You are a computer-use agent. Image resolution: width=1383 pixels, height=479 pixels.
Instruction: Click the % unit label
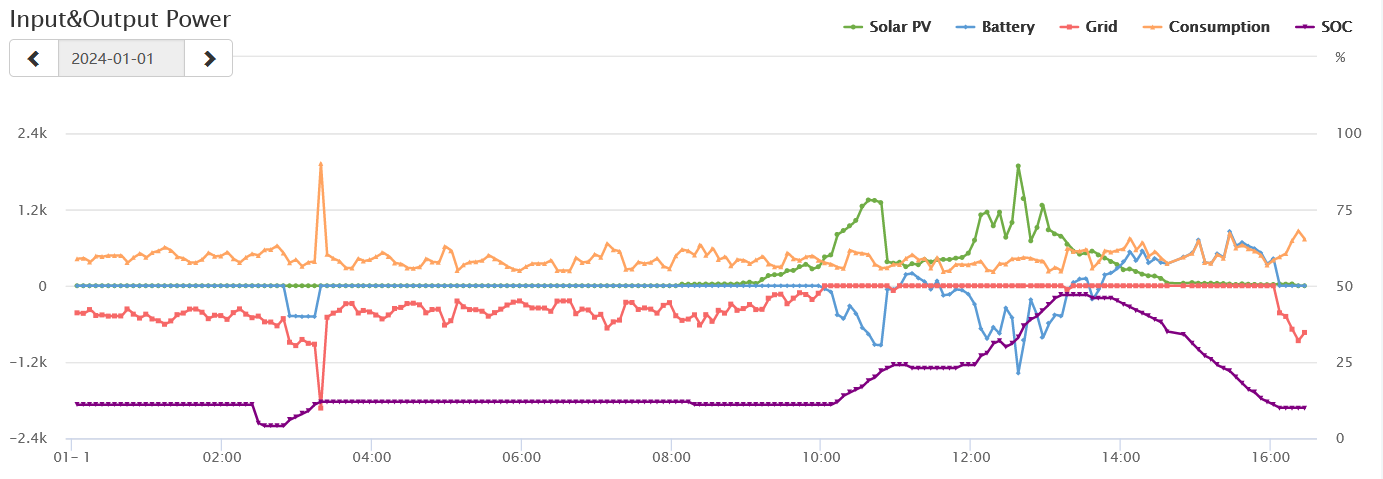(x=1340, y=57)
